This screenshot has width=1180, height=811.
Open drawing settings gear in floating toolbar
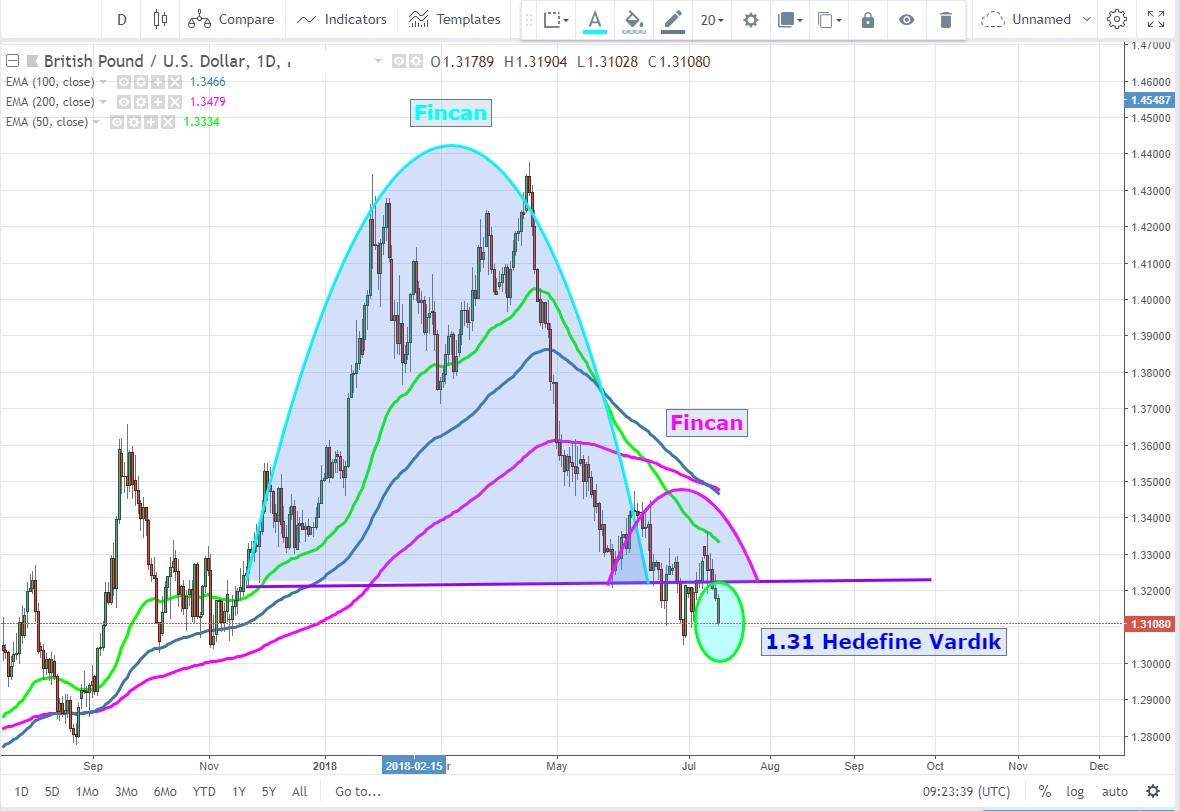click(750, 19)
